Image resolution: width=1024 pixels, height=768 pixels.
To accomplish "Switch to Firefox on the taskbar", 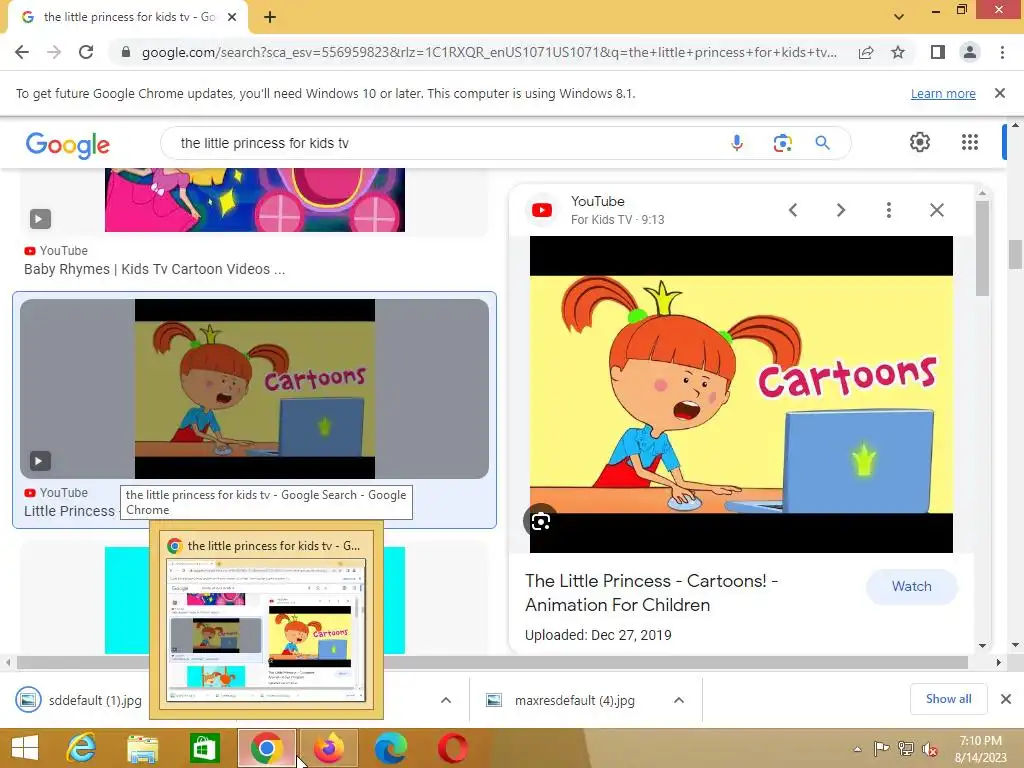I will point(329,748).
